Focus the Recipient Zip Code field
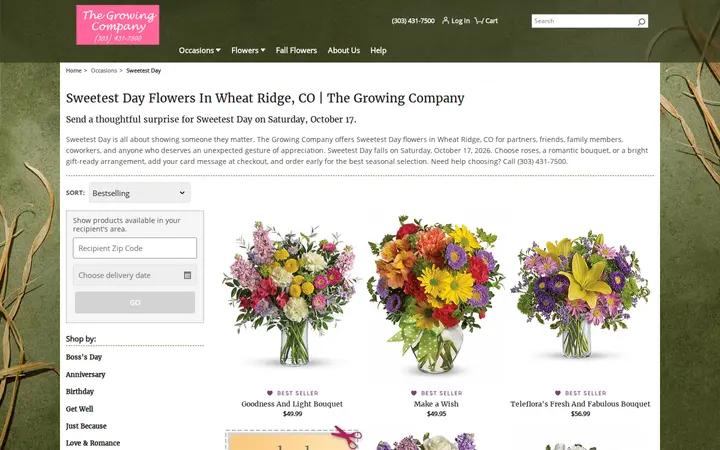720x450 pixels. click(x=135, y=248)
